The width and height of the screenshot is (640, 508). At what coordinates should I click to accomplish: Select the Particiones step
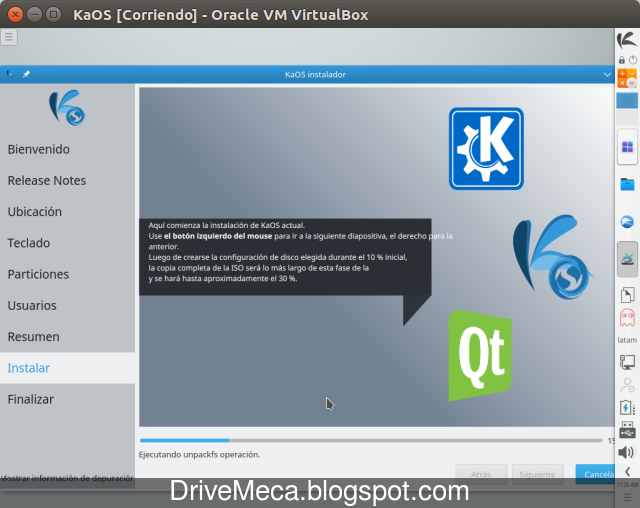tap(67, 274)
